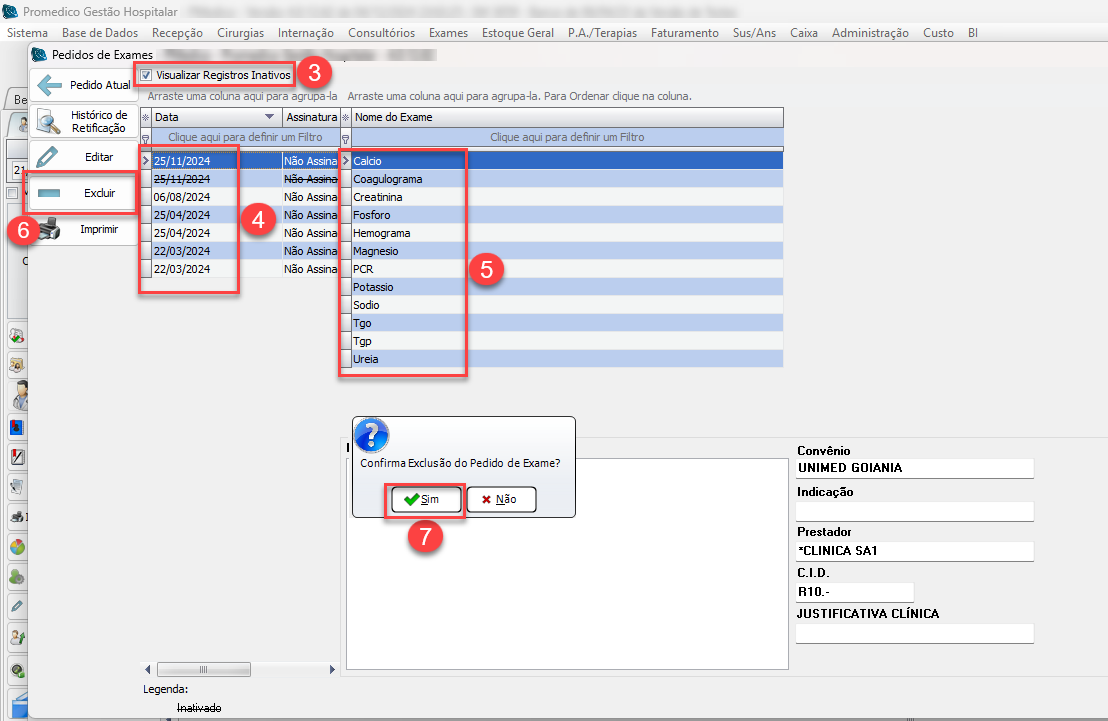Click the Prestador field showing *CLINICA SA1
Image resolution: width=1108 pixels, height=721 pixels.
[x=914, y=551]
